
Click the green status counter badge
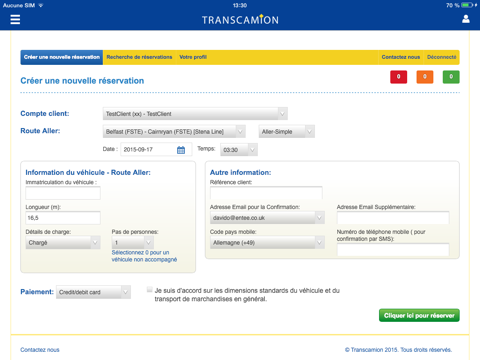pos(451,77)
